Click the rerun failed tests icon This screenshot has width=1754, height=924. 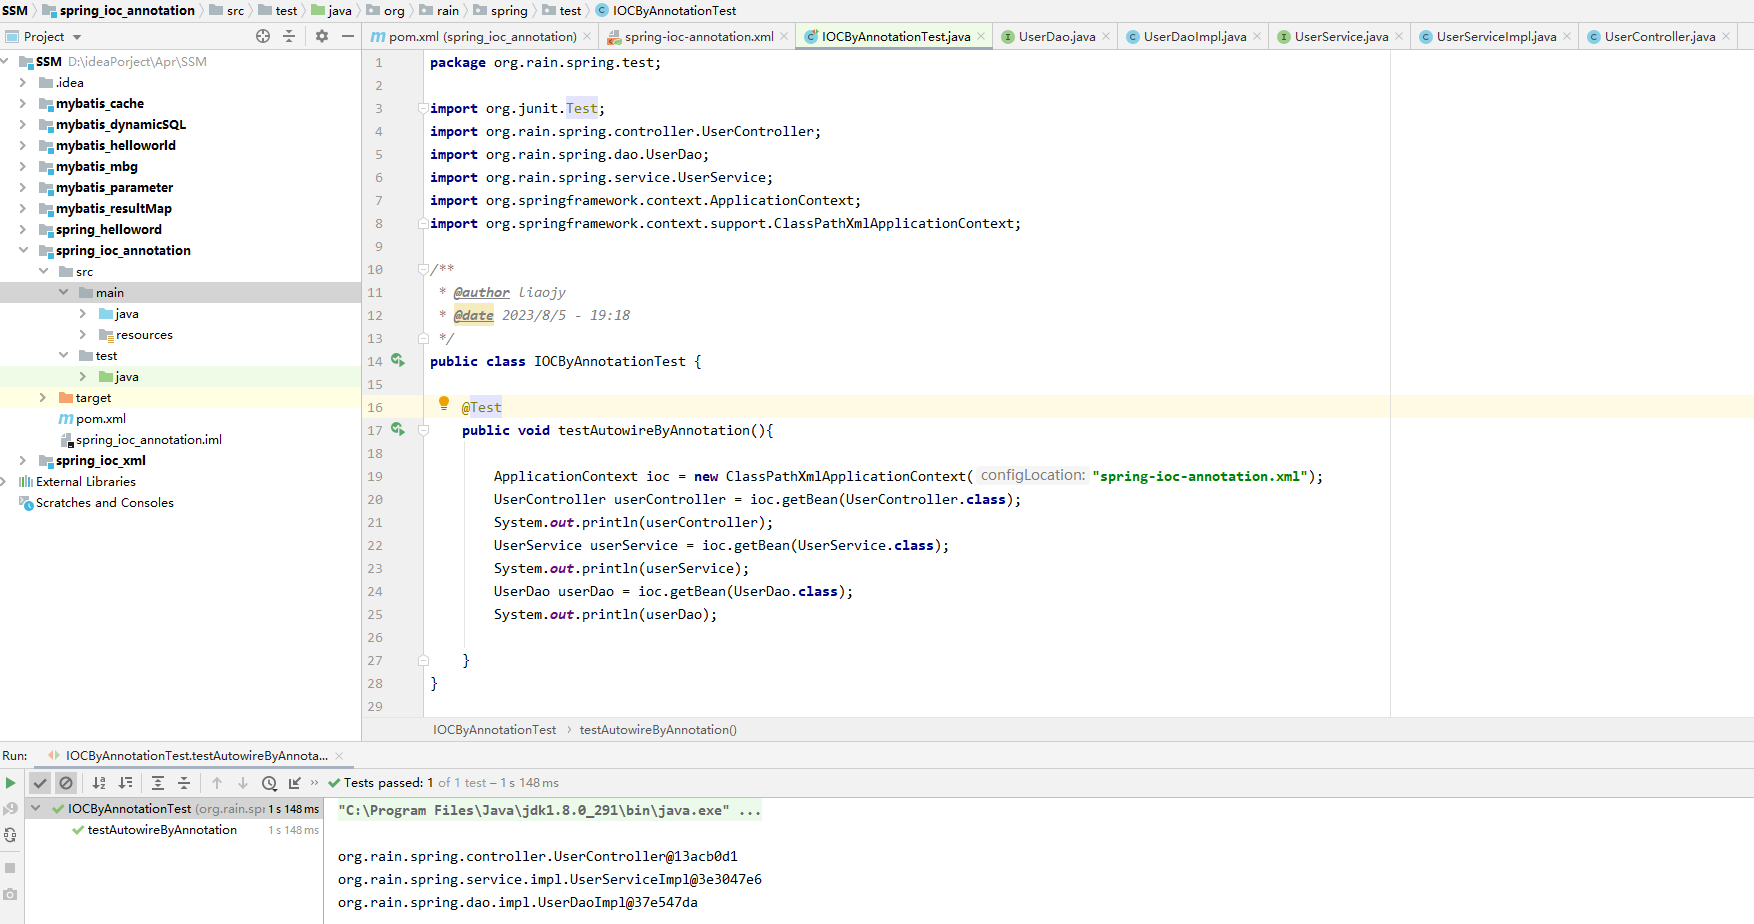click(x=10, y=808)
